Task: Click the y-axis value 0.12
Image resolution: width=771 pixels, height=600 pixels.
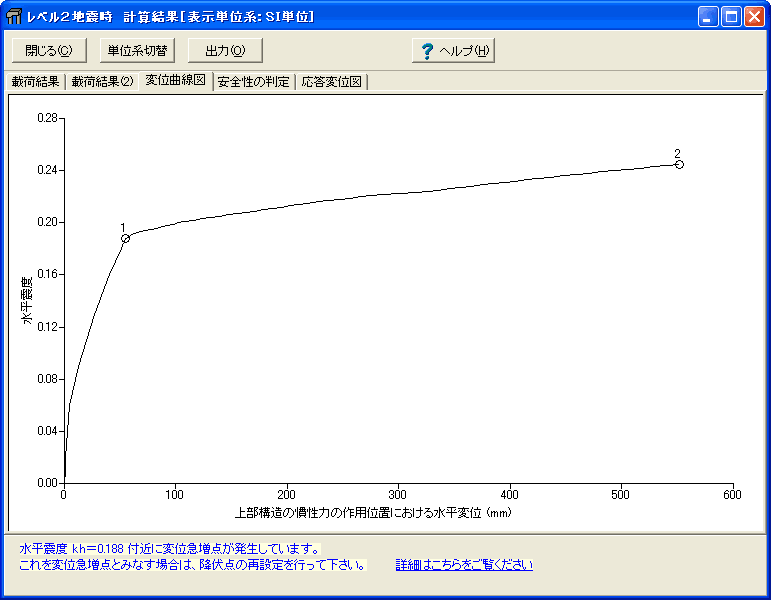Action: [x=47, y=327]
